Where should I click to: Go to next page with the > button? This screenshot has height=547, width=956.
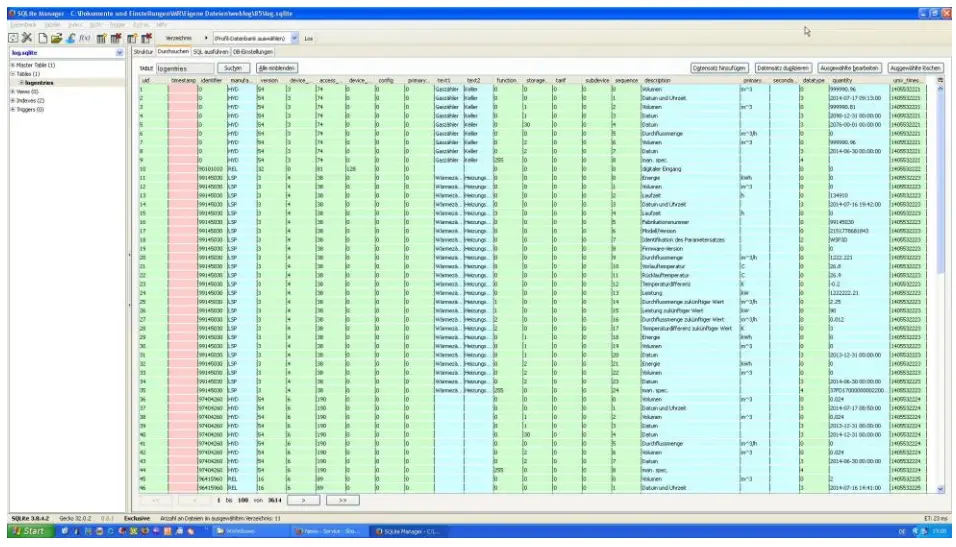coord(304,501)
